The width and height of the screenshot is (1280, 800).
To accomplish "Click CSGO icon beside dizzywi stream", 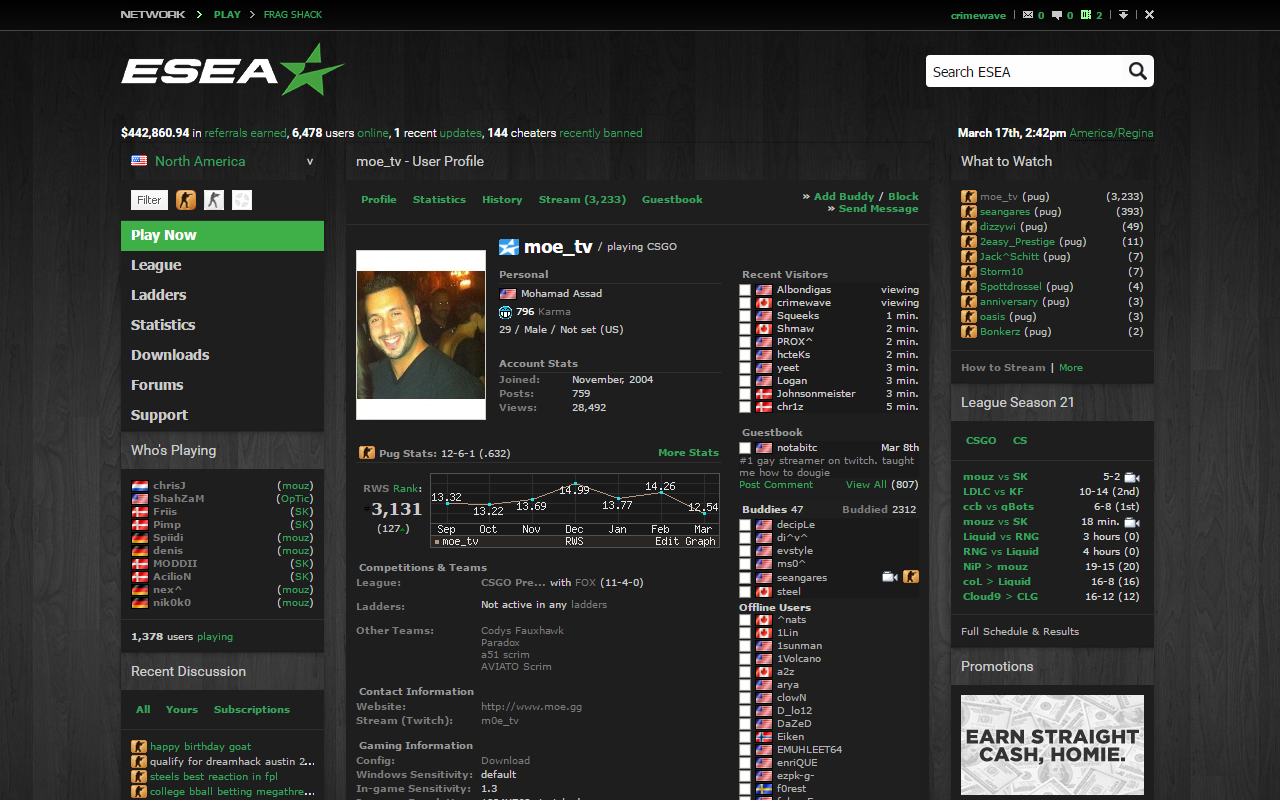I will (x=969, y=227).
